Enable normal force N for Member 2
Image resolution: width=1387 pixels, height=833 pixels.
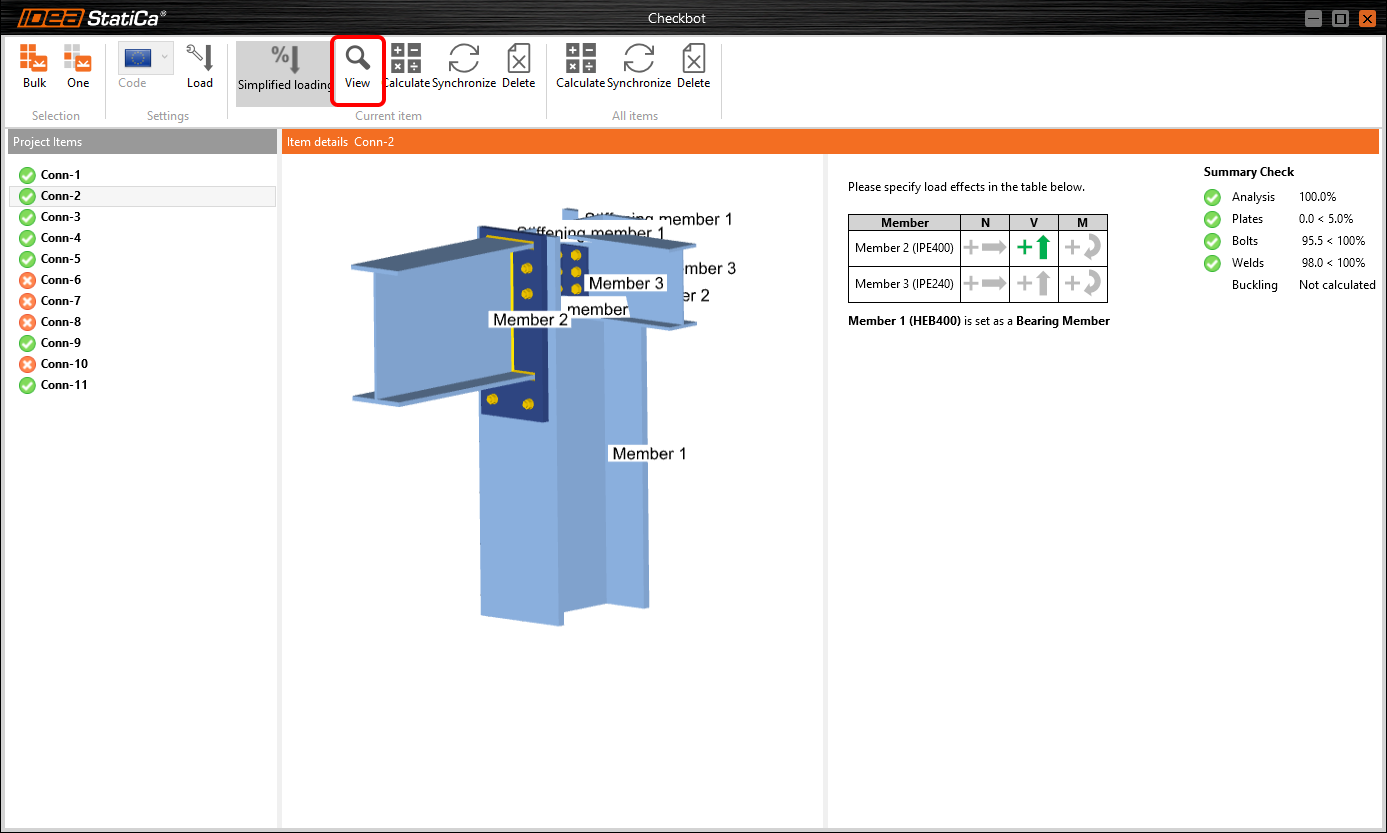coord(985,248)
